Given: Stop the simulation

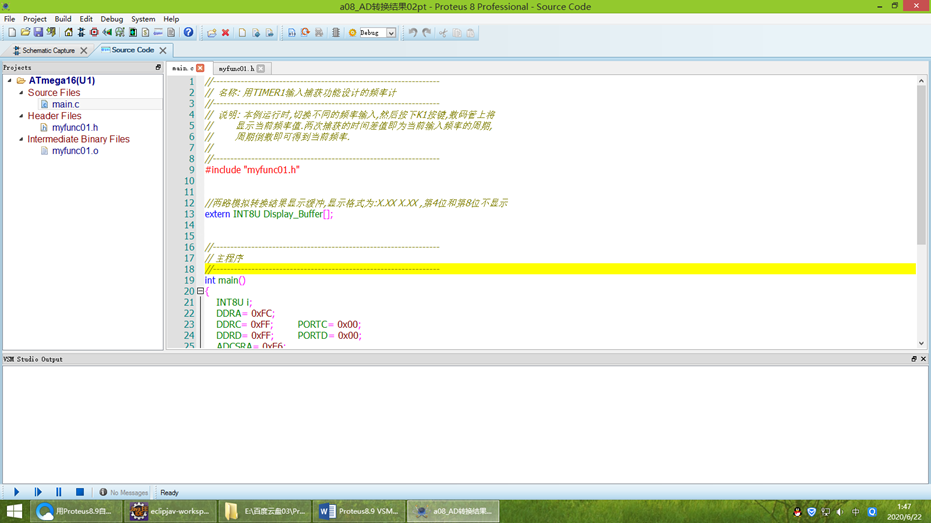Looking at the screenshot, I should click(x=80, y=492).
